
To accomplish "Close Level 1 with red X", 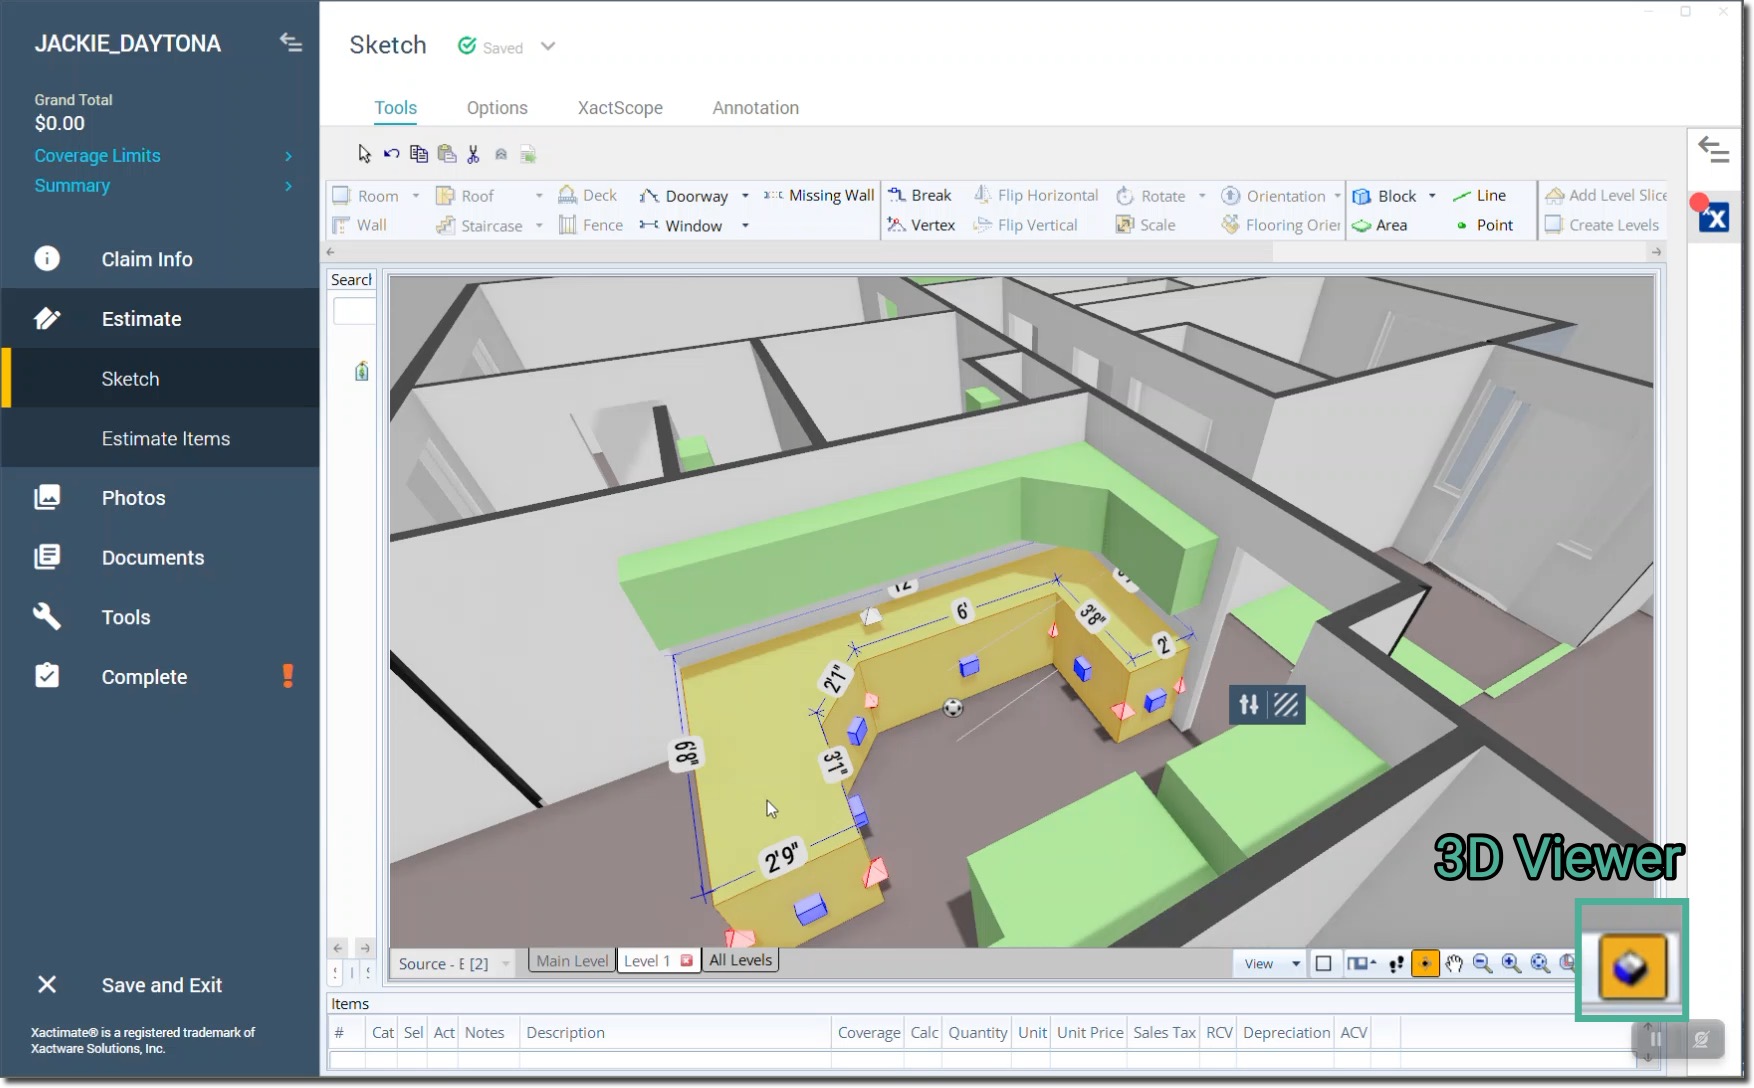I will point(686,960).
